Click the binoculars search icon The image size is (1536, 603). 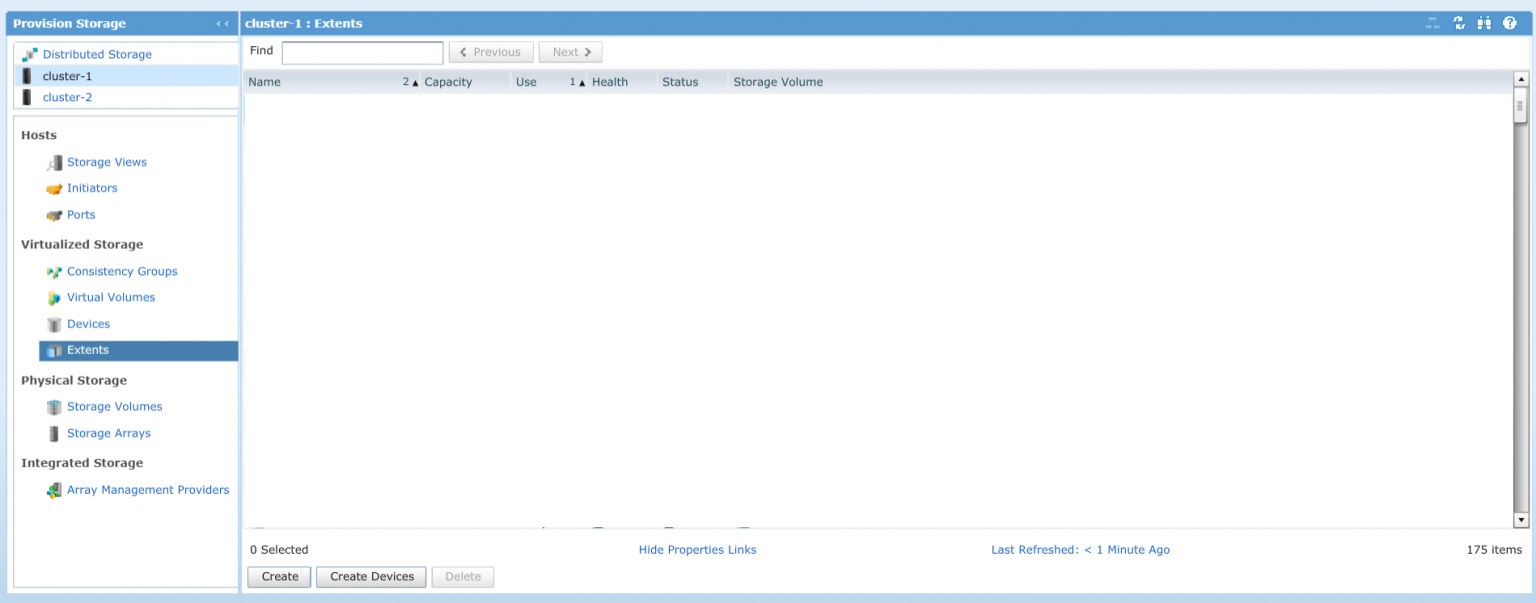1484,23
